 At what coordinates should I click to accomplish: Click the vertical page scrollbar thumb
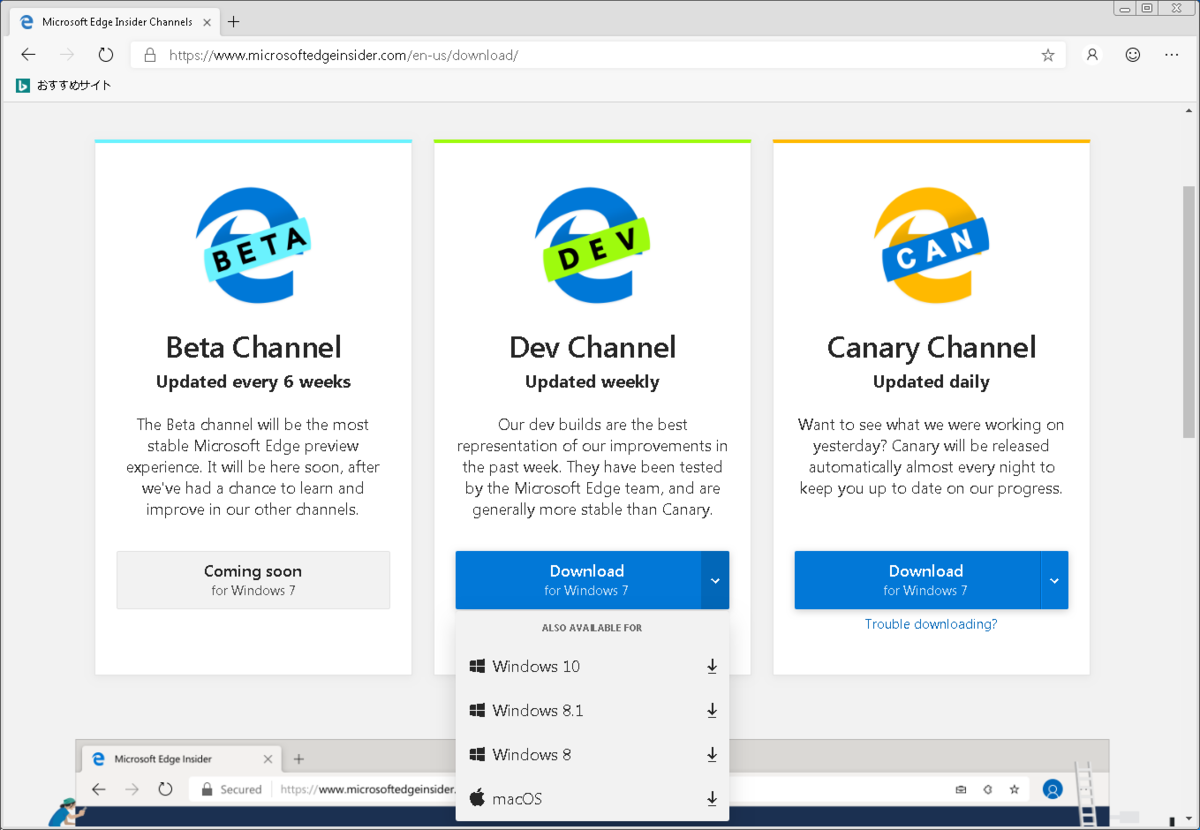(x=1188, y=310)
